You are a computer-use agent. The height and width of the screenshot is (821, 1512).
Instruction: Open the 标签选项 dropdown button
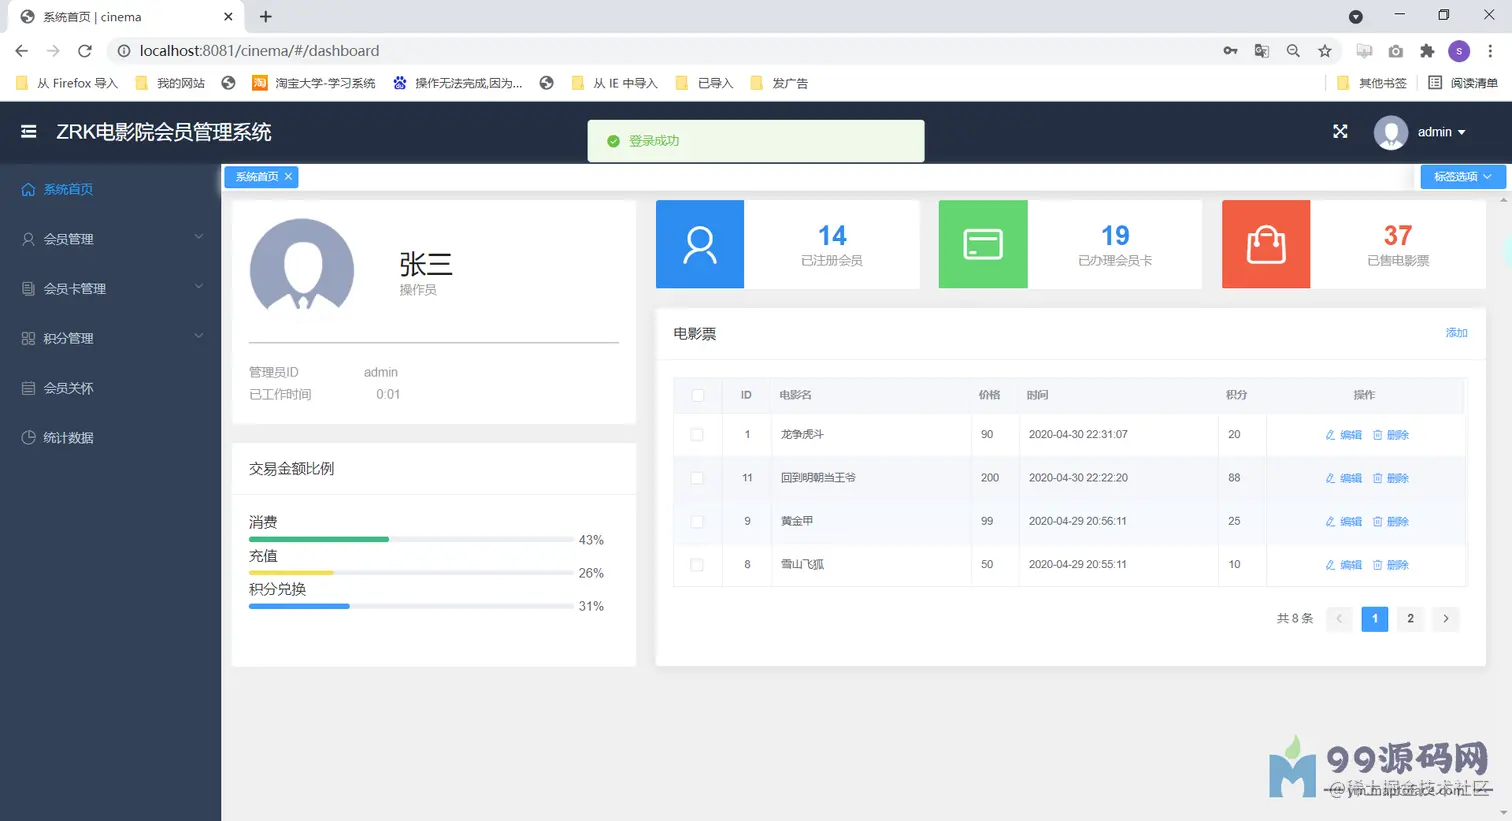click(x=1463, y=176)
